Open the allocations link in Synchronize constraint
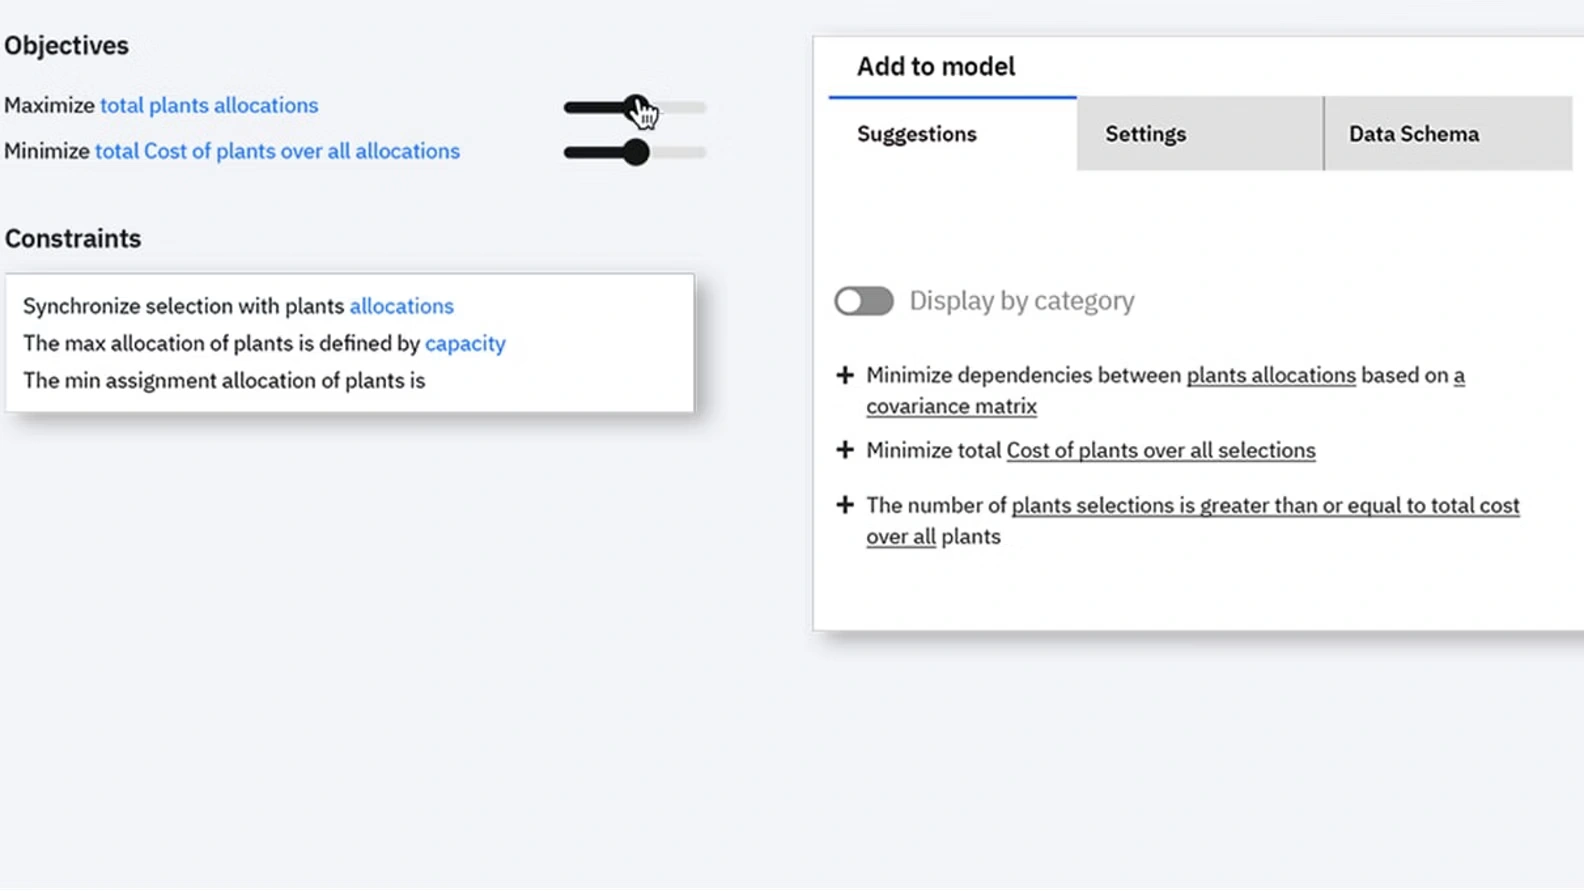The width and height of the screenshot is (1584, 891). pyautogui.click(x=402, y=306)
